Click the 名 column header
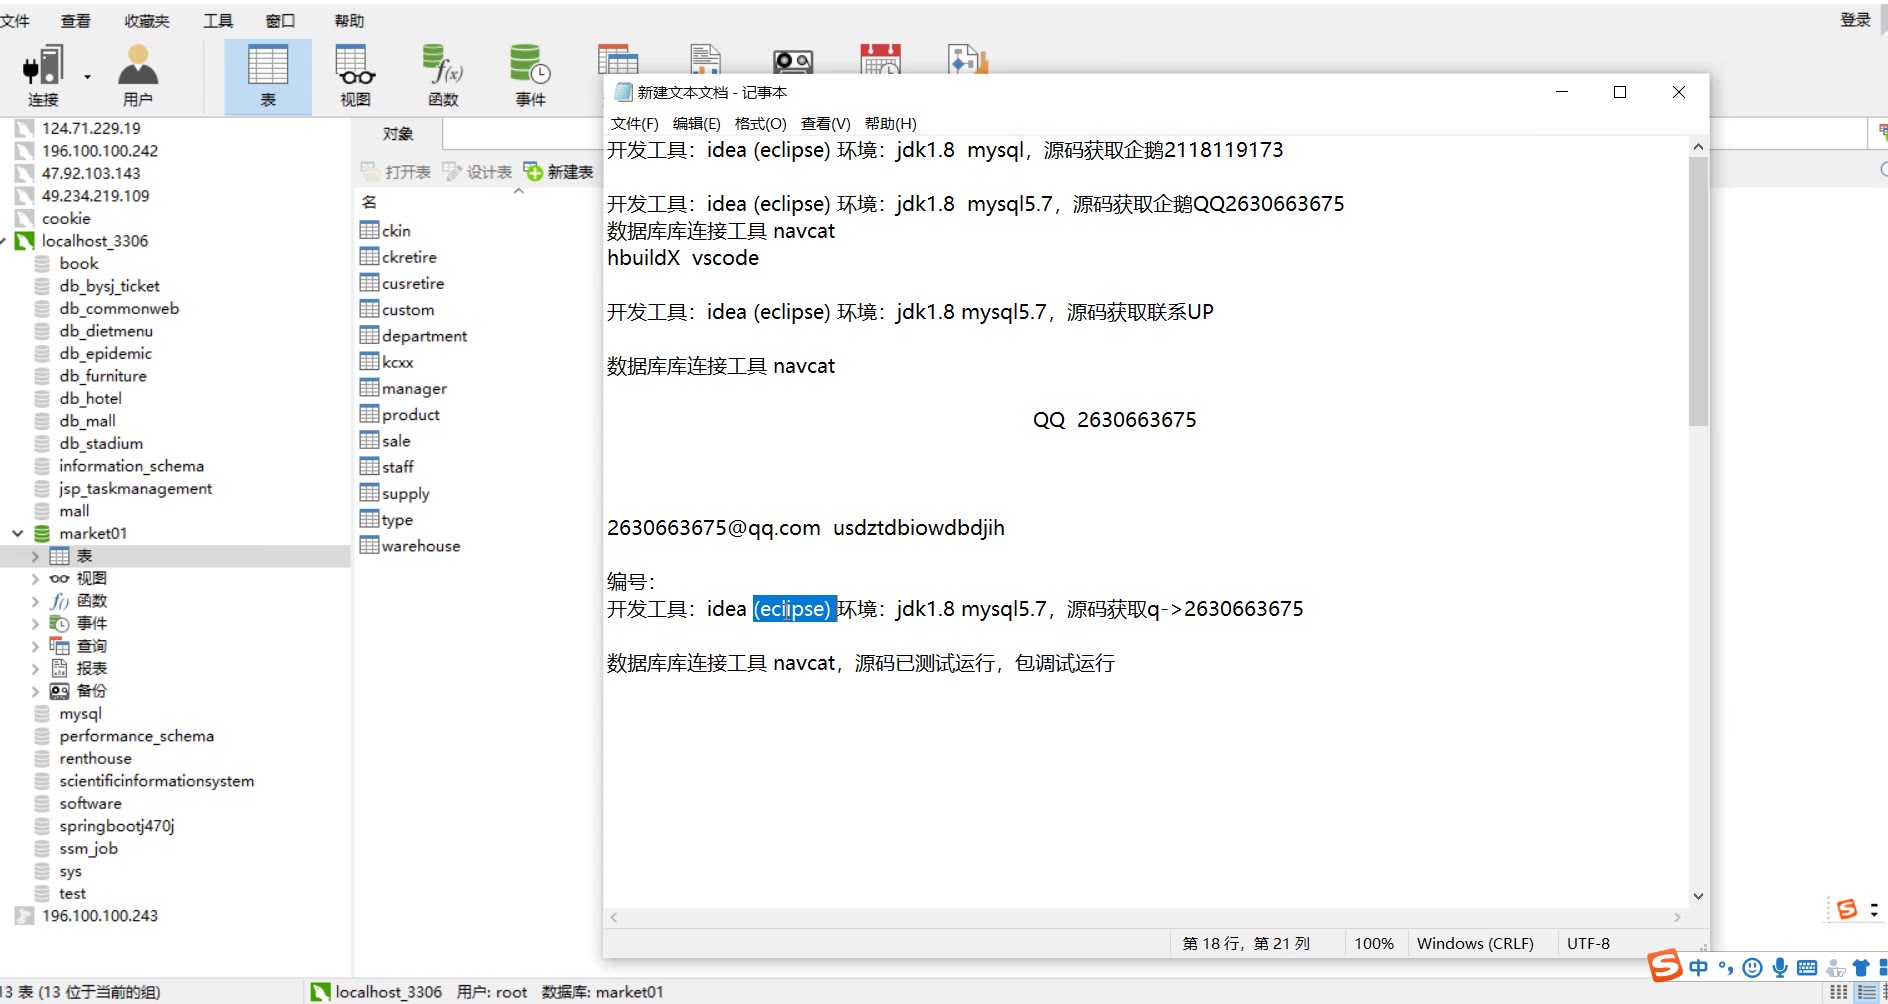Viewport: 1888px width, 1004px height. pos(369,202)
